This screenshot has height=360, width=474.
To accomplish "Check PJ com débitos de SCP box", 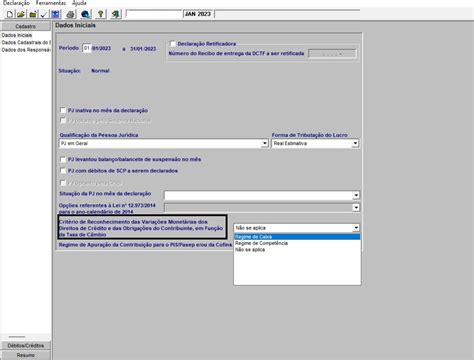I will (x=63, y=171).
